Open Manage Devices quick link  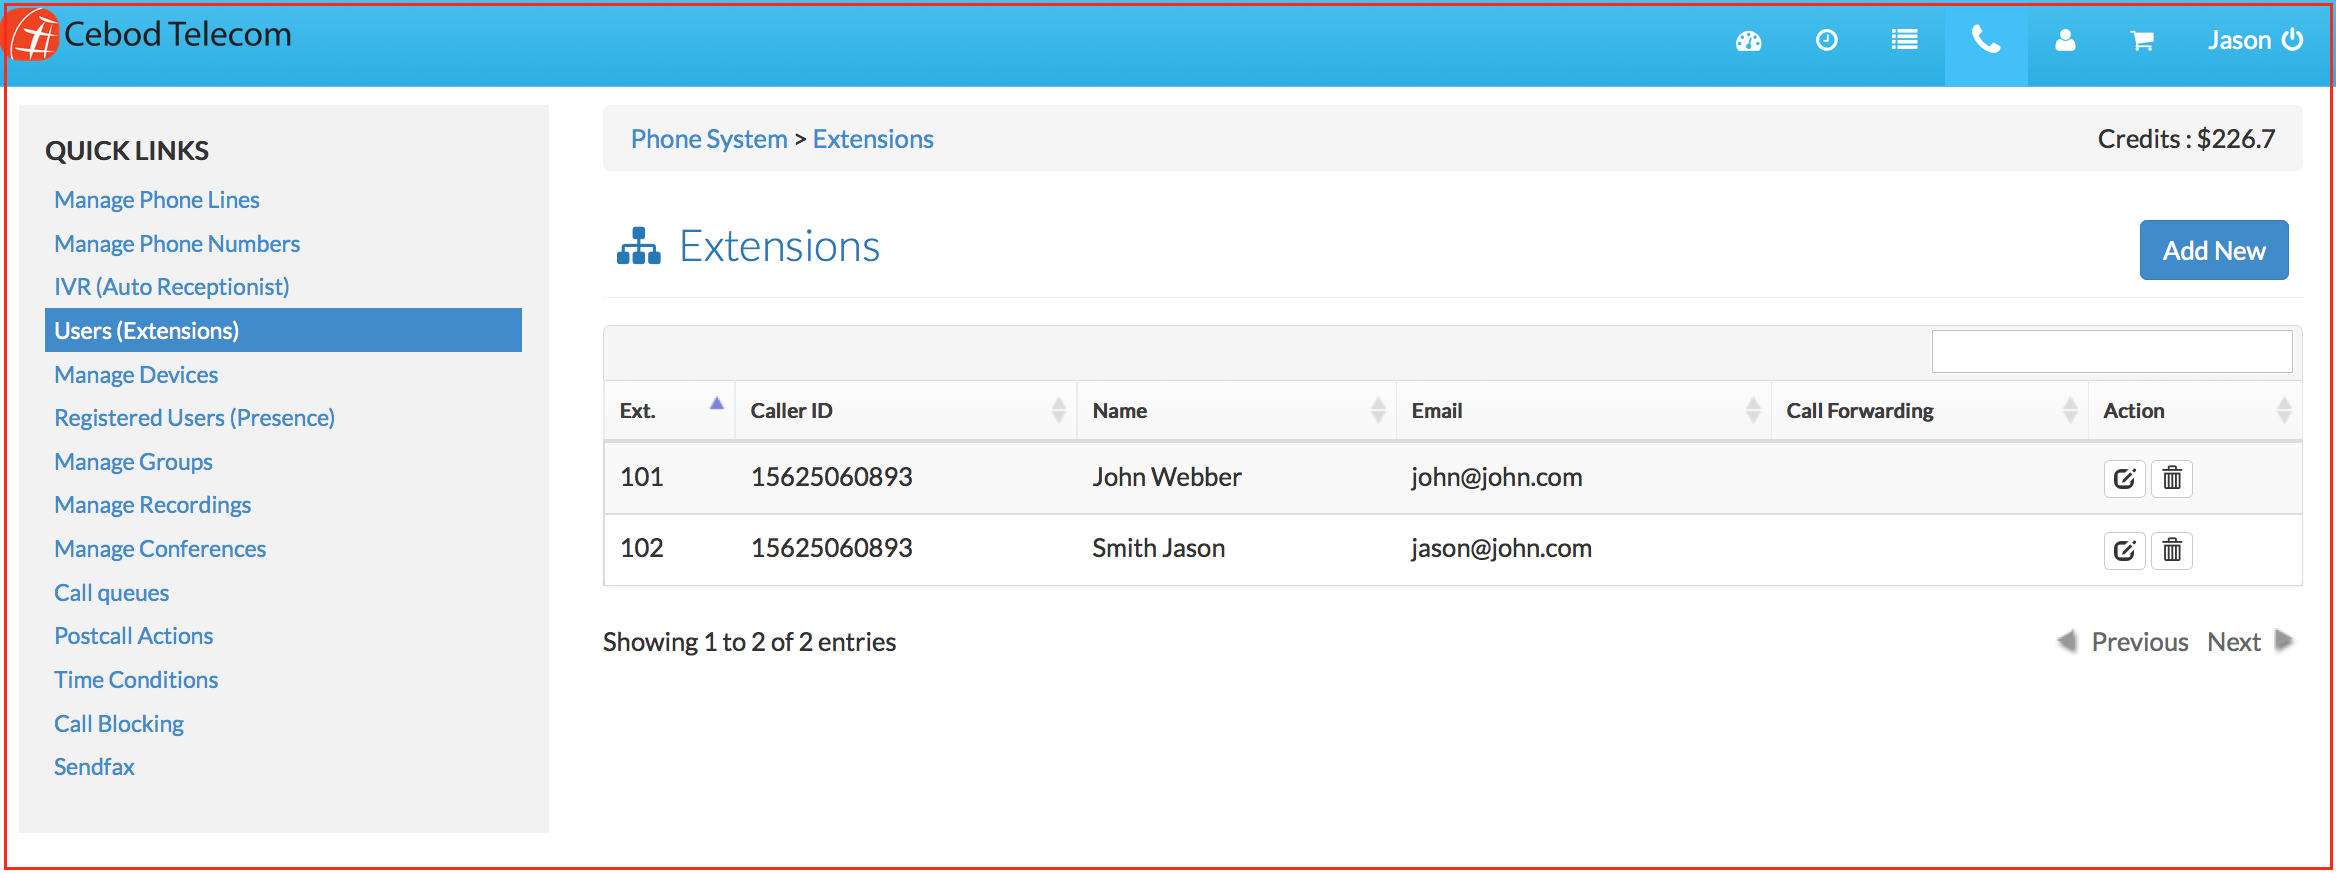[x=136, y=375]
